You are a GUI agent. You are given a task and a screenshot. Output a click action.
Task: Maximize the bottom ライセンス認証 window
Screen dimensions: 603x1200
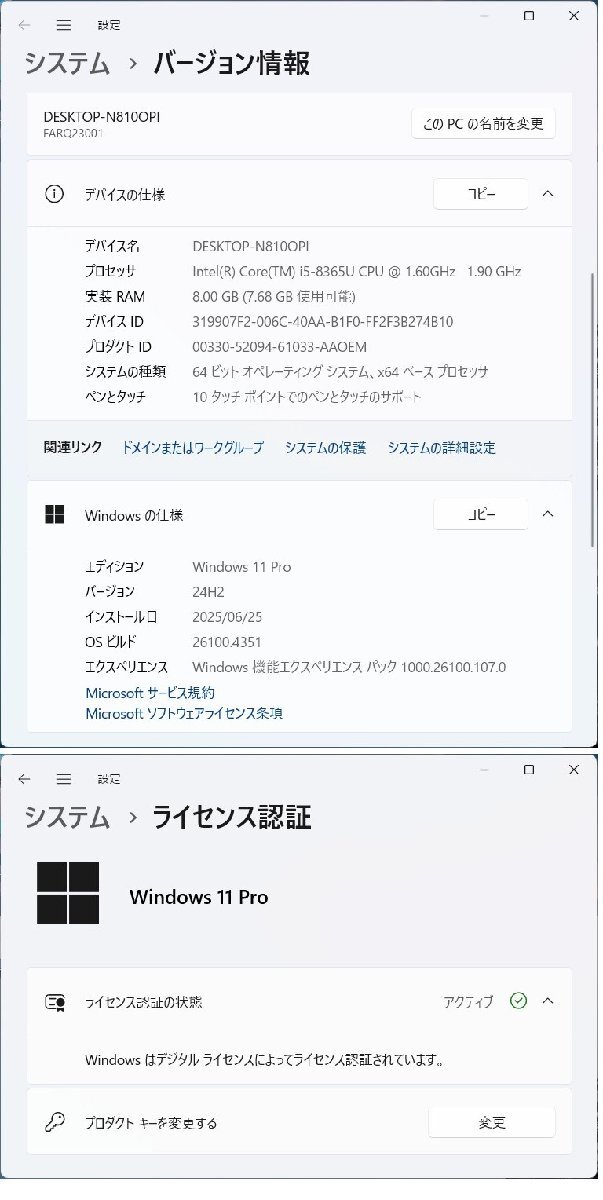[529, 770]
